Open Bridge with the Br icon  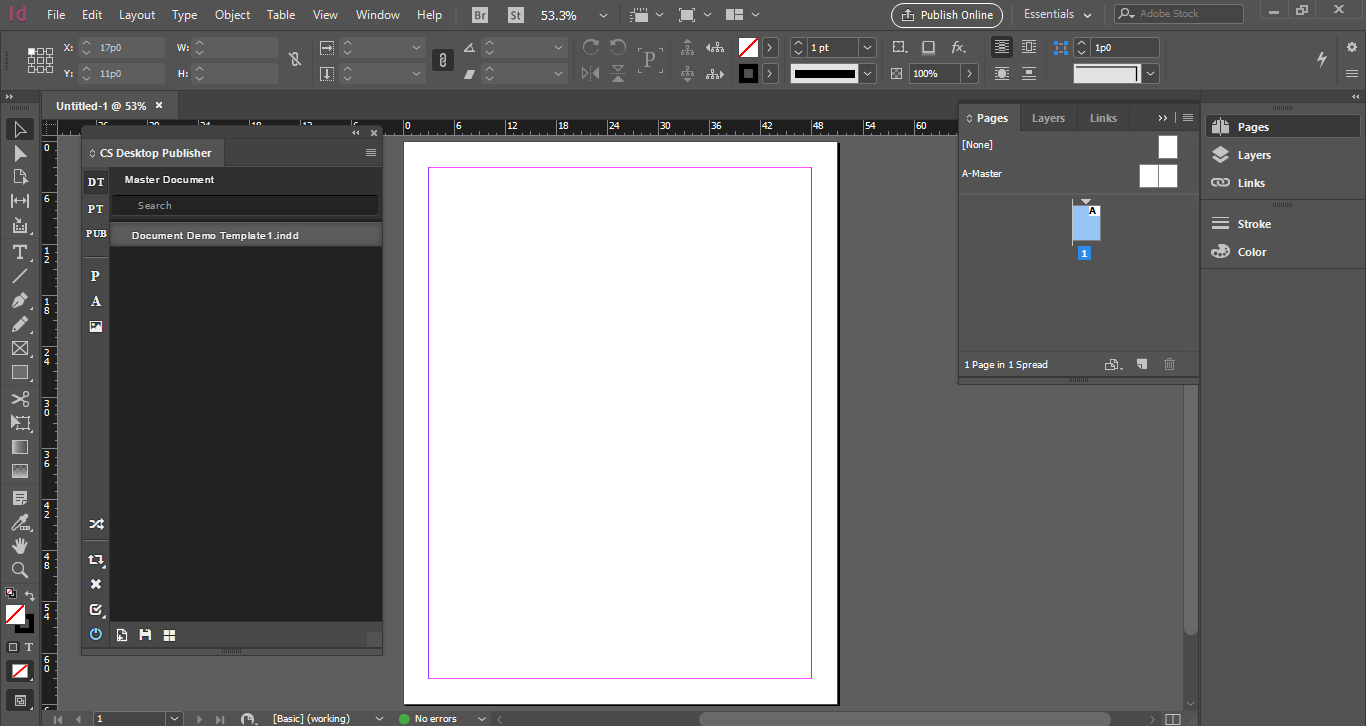(x=480, y=15)
